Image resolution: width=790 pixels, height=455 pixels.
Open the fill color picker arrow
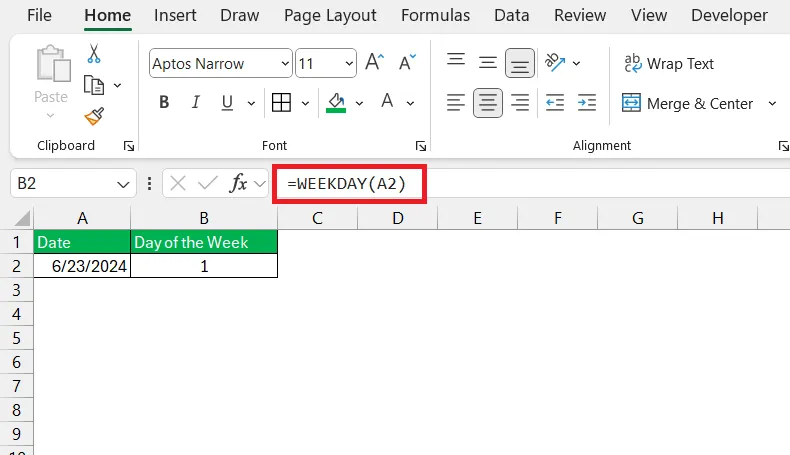click(x=359, y=103)
